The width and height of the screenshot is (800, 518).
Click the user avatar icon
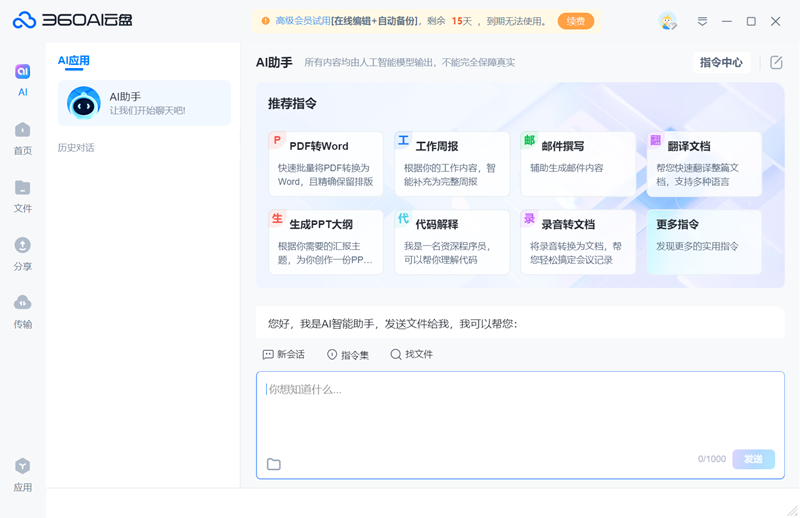coord(668,21)
